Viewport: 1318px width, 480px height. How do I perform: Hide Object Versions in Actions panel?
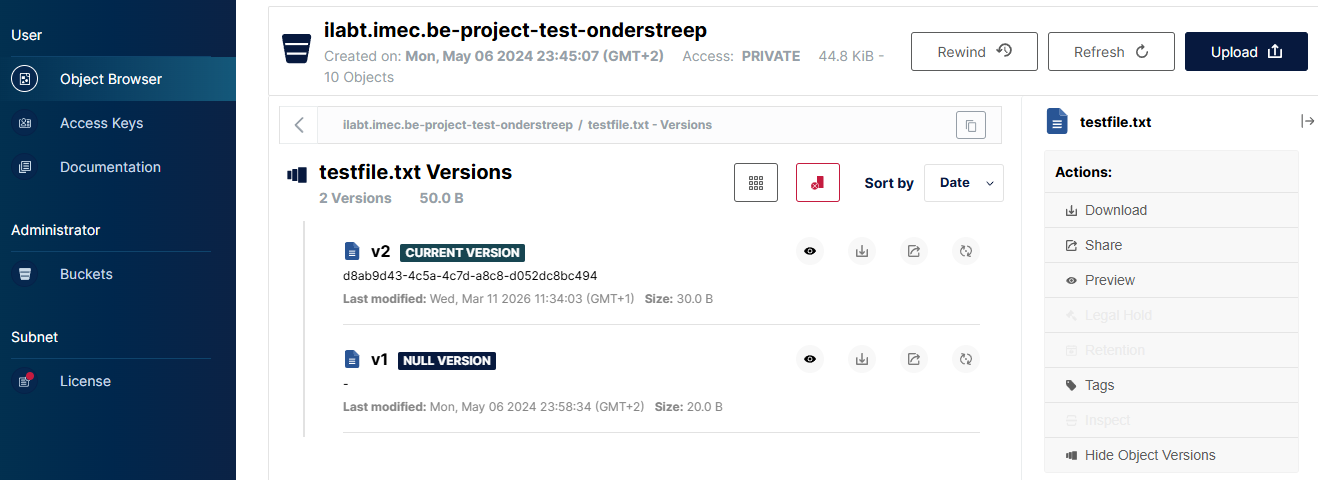(1150, 455)
